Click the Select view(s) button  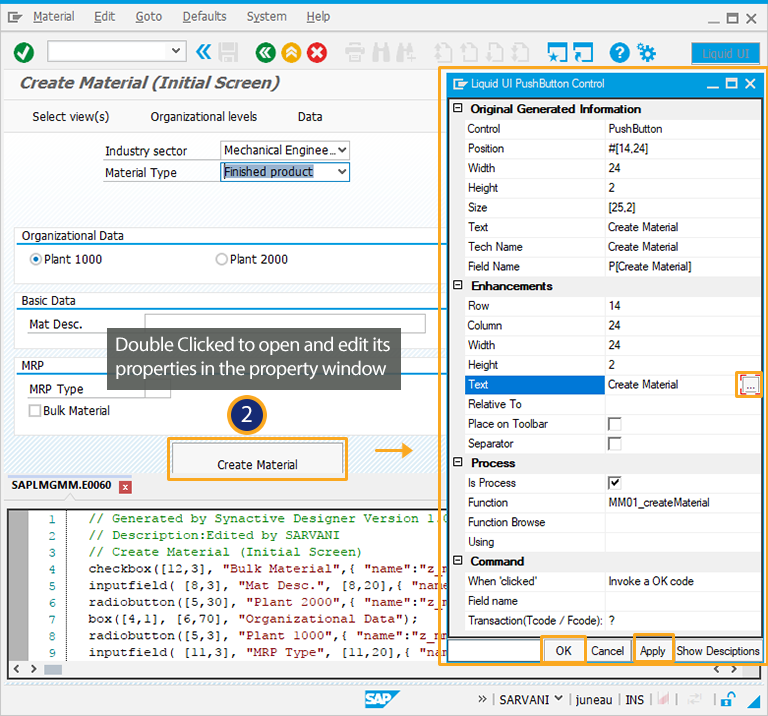pyautogui.click(x=71, y=117)
